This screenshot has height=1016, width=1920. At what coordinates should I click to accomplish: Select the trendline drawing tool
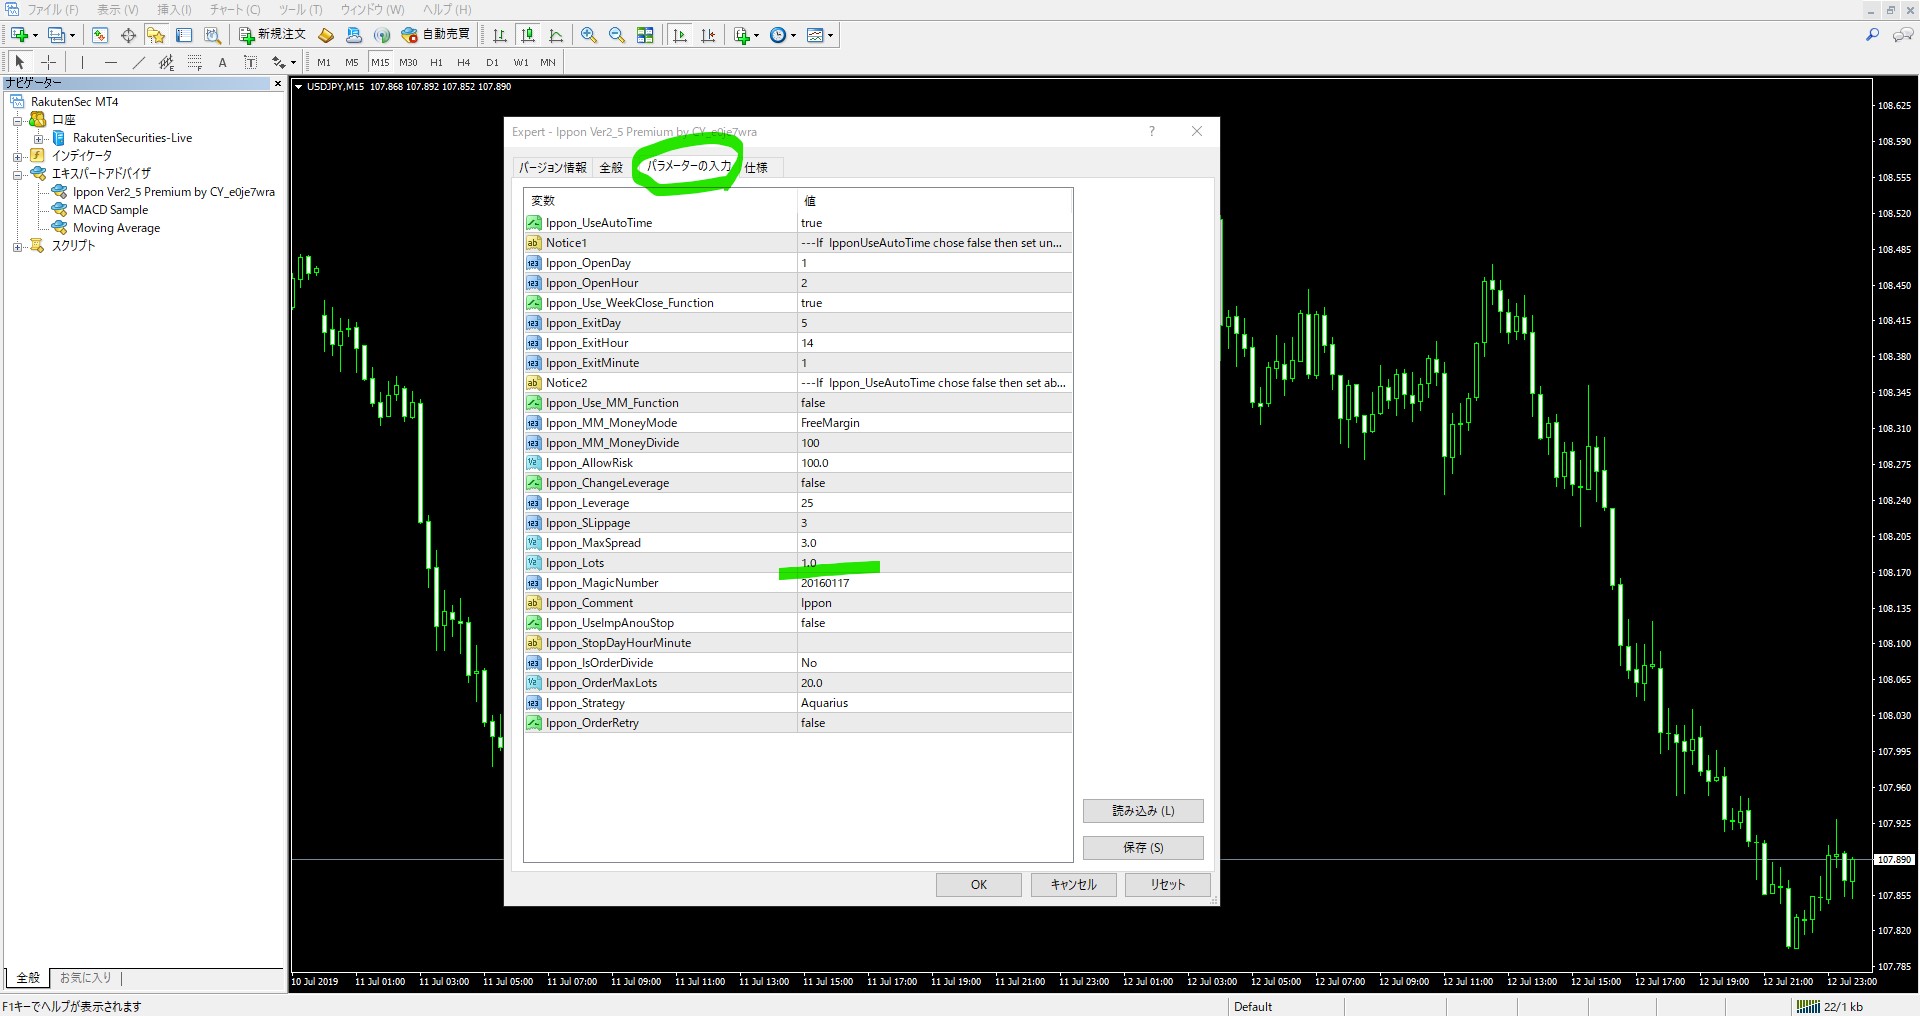click(139, 62)
